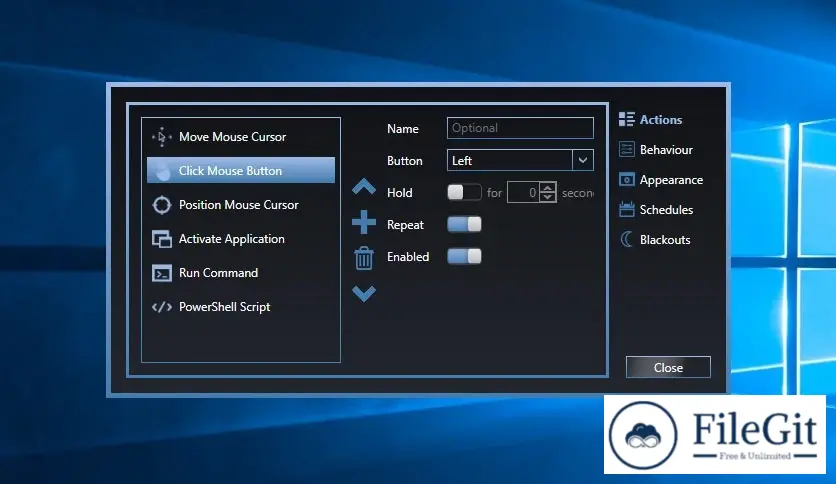Select the PowerShell Script label
This screenshot has height=484, width=836.
pyautogui.click(x=224, y=307)
